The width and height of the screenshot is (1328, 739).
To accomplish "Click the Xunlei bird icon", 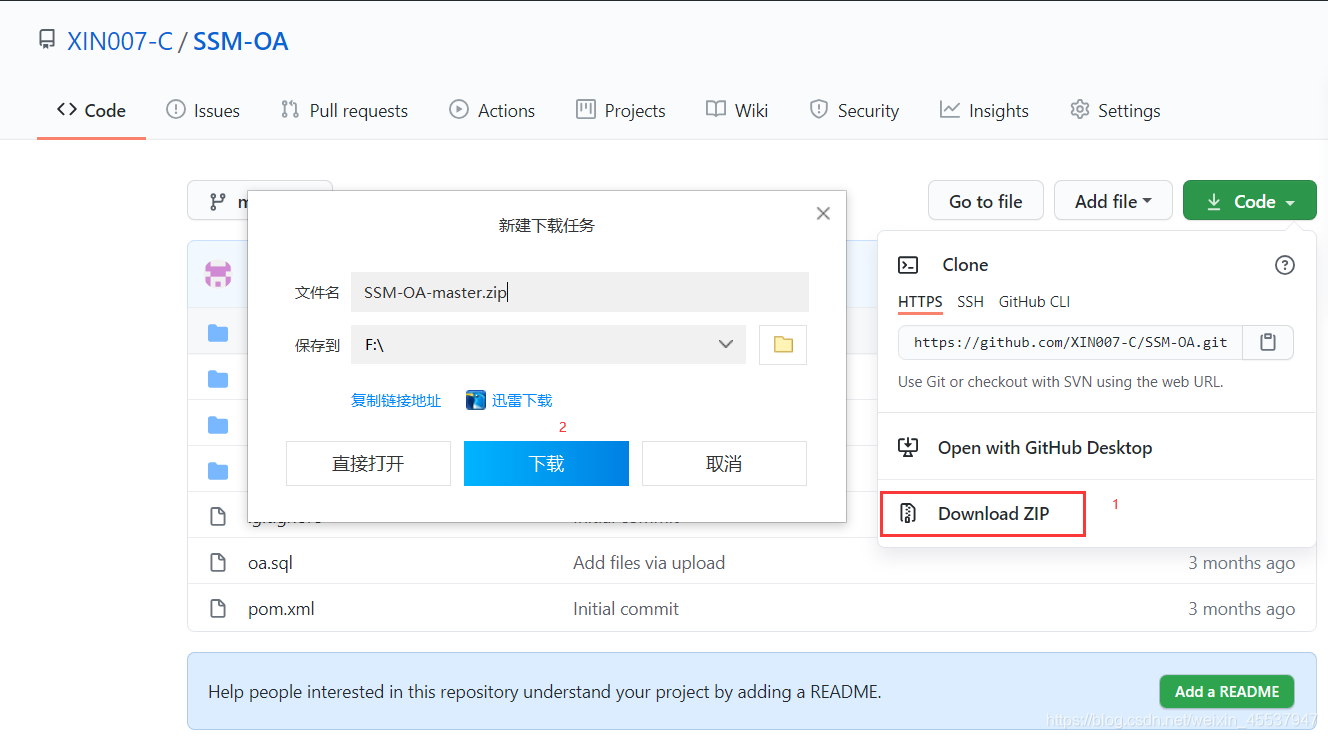I will [476, 400].
